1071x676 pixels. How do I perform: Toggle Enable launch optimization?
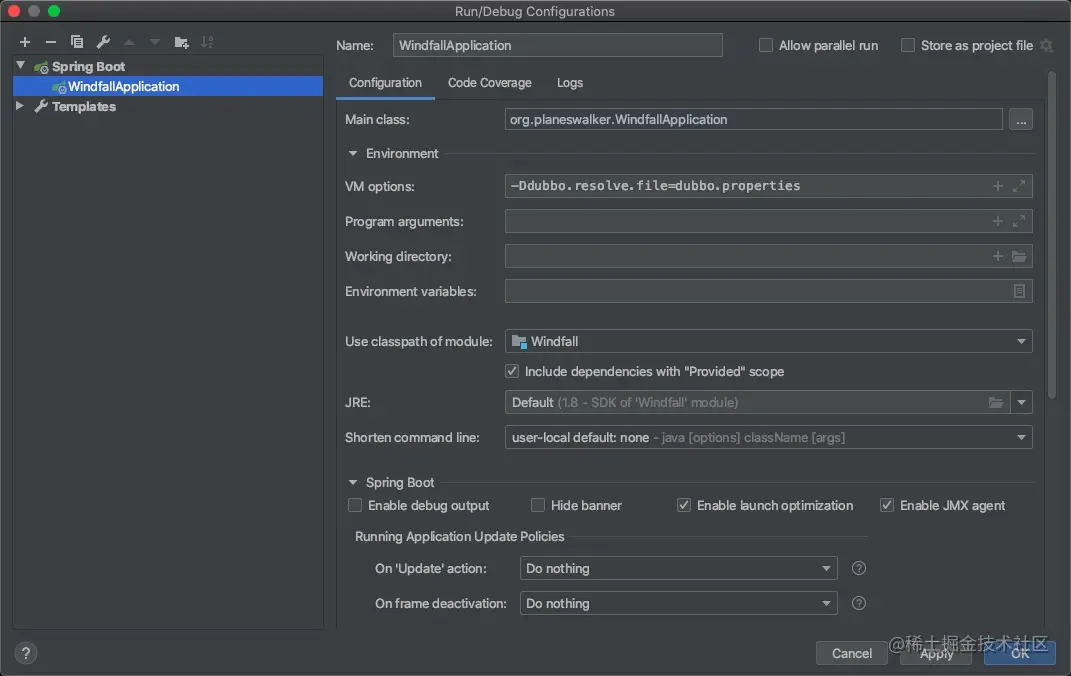[x=684, y=505]
